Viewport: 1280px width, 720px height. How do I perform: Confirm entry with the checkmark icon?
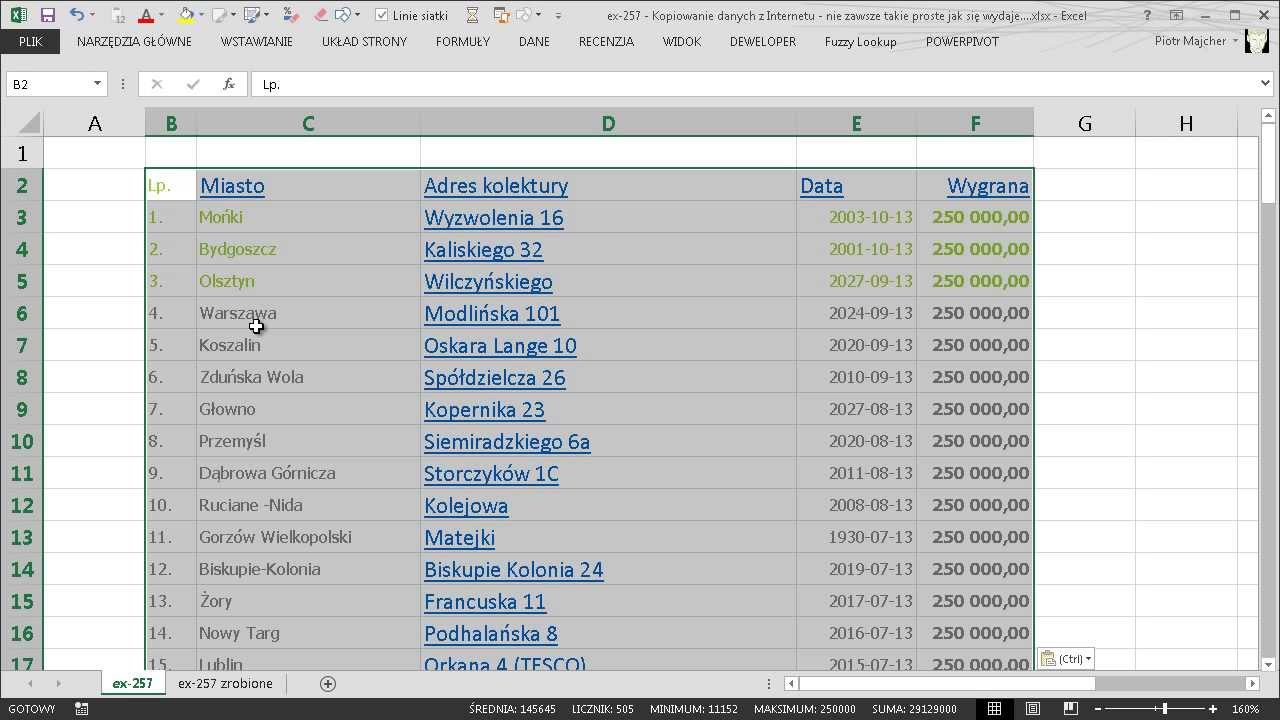click(193, 85)
